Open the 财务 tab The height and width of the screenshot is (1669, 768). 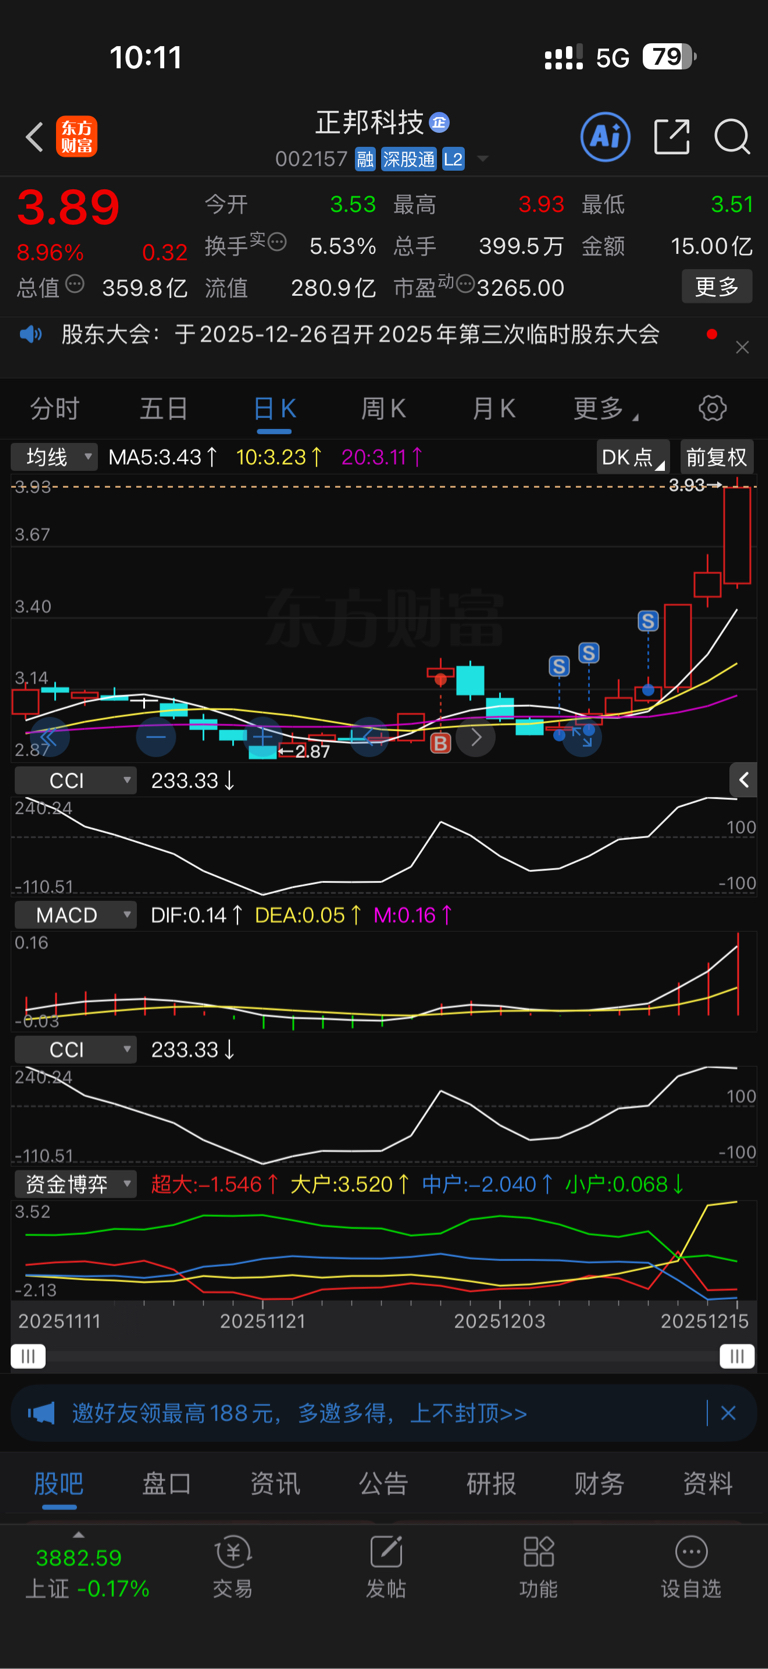click(x=599, y=1484)
